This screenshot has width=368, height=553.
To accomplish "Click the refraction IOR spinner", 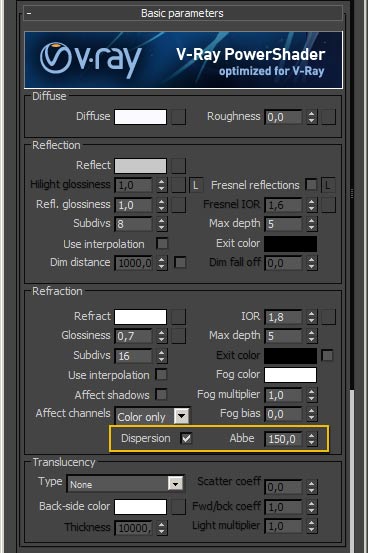I will click(x=311, y=317).
